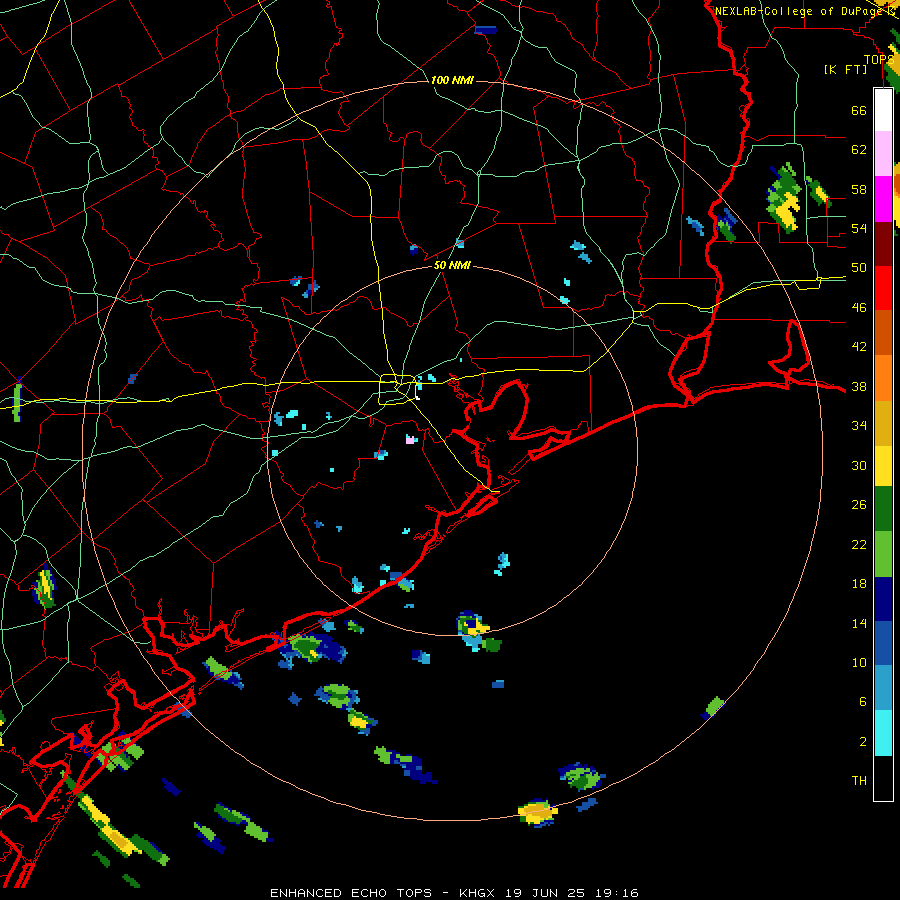Select the "58" legend value

click(859, 189)
